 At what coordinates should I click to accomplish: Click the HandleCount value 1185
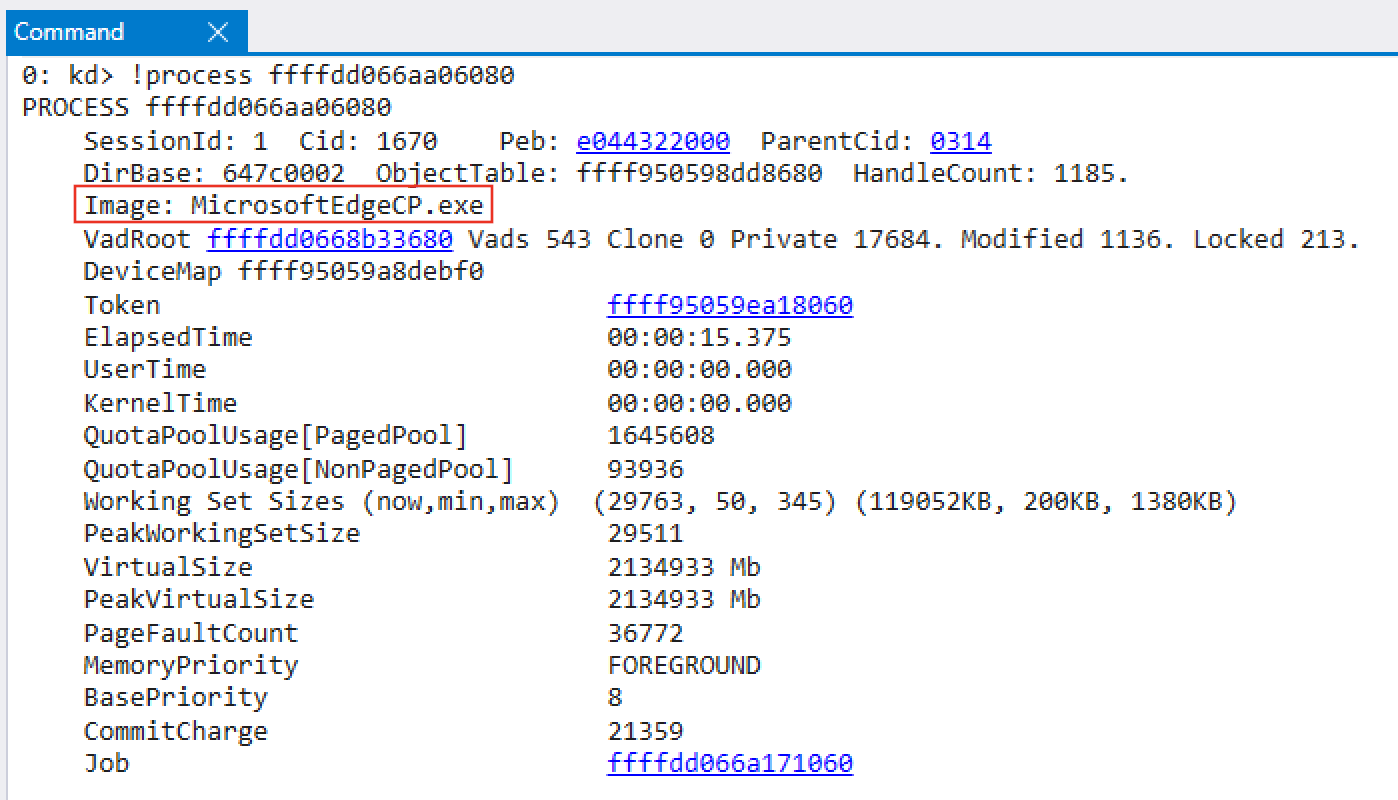click(1091, 174)
